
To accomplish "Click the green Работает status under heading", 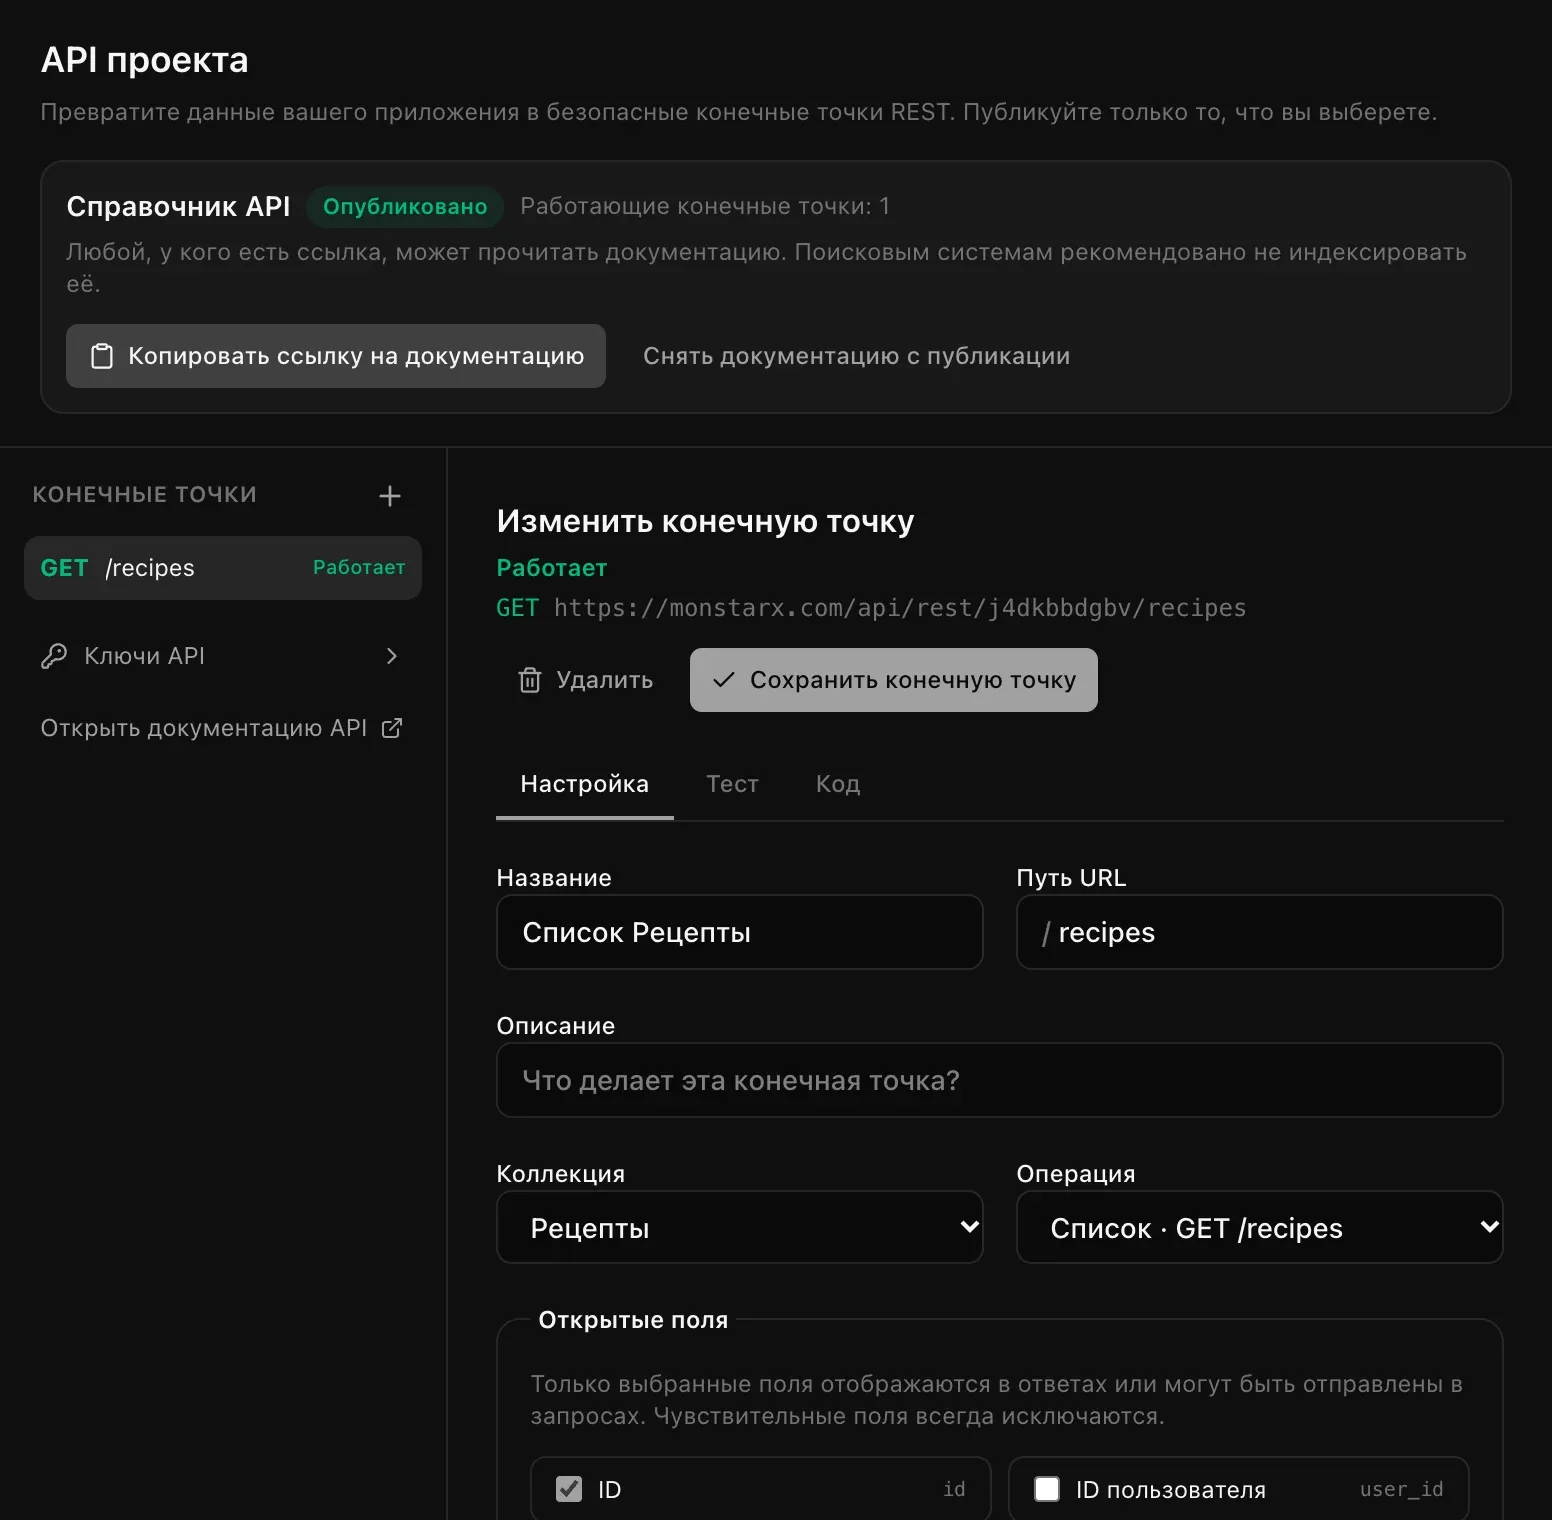I will click(552, 568).
